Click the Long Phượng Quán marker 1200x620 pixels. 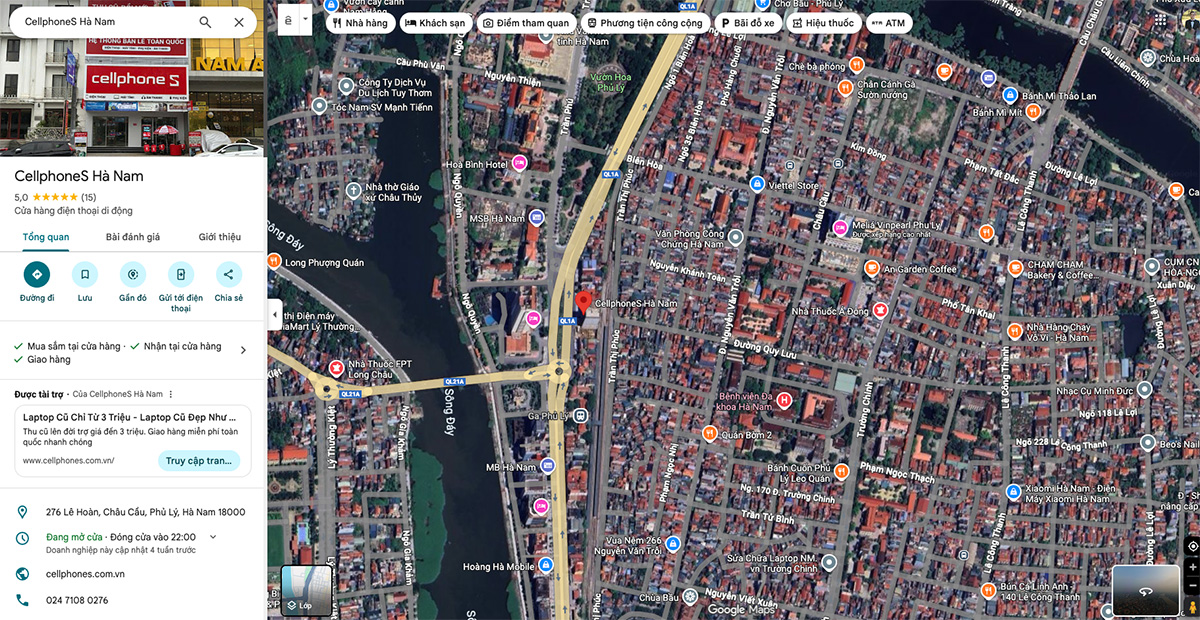coord(275,263)
